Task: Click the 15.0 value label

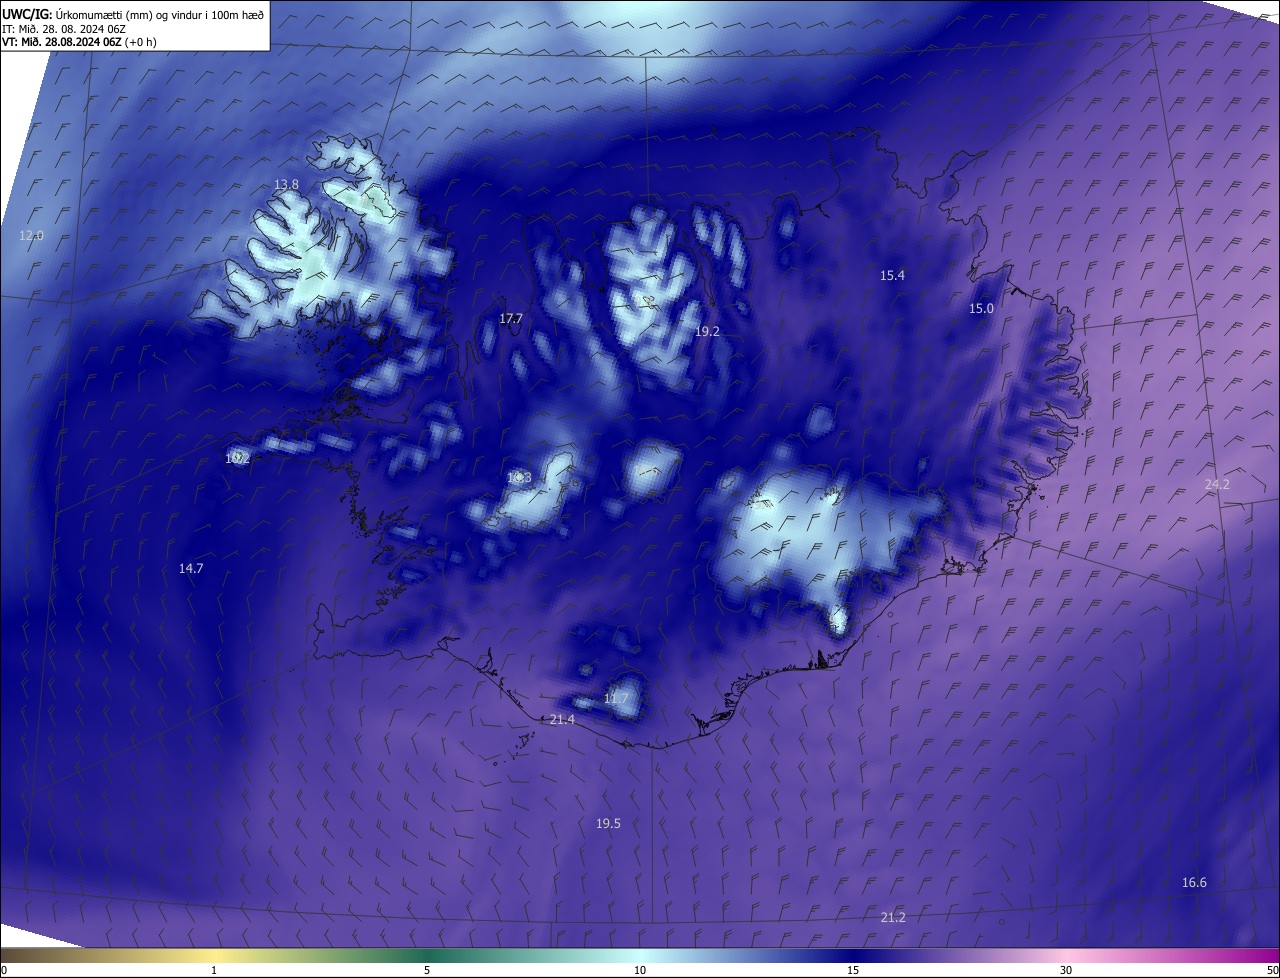Action: click(x=981, y=308)
